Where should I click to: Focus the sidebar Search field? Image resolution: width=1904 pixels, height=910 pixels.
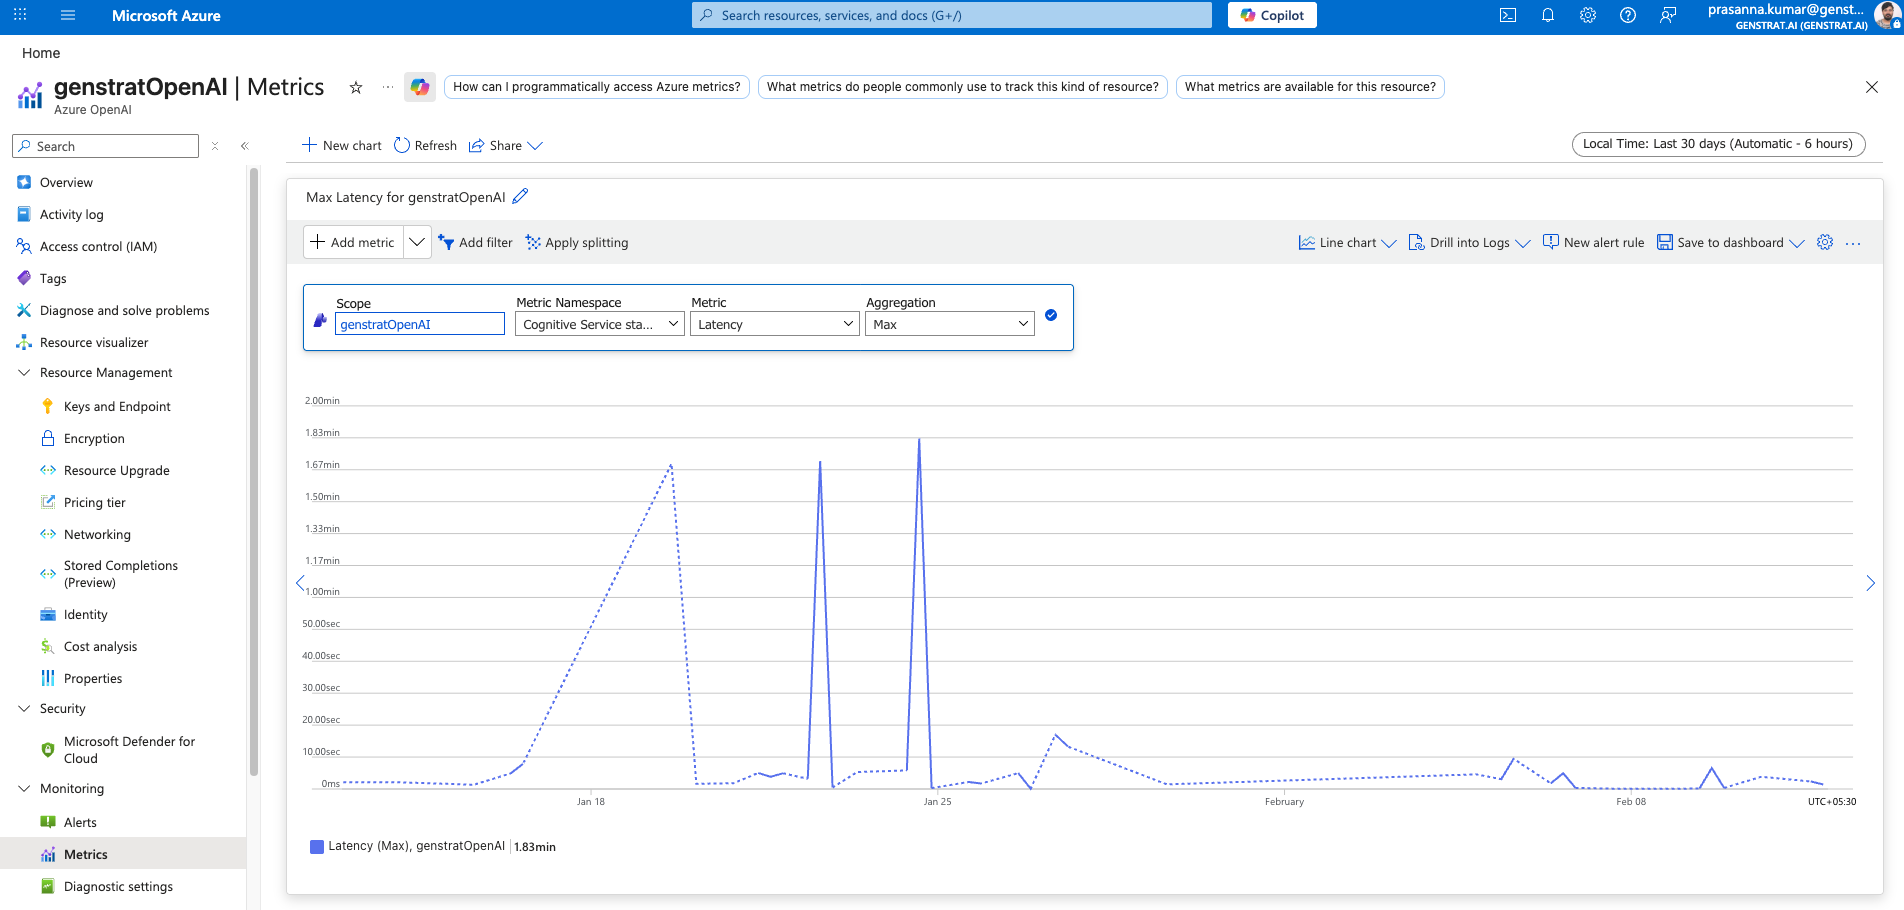tap(106, 146)
